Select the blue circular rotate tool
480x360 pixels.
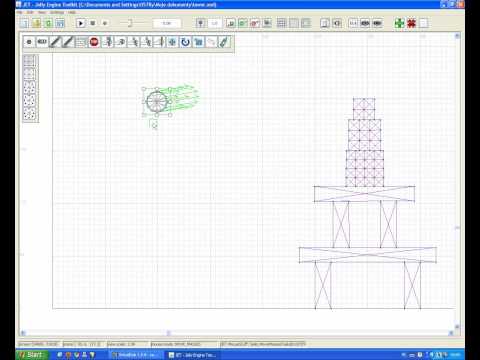185,42
